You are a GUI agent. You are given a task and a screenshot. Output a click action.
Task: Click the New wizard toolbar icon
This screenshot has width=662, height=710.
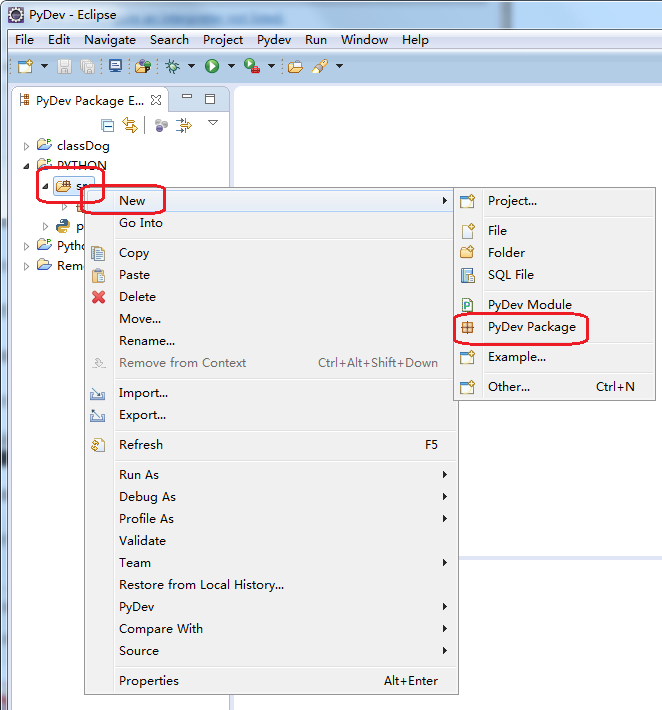[25, 66]
